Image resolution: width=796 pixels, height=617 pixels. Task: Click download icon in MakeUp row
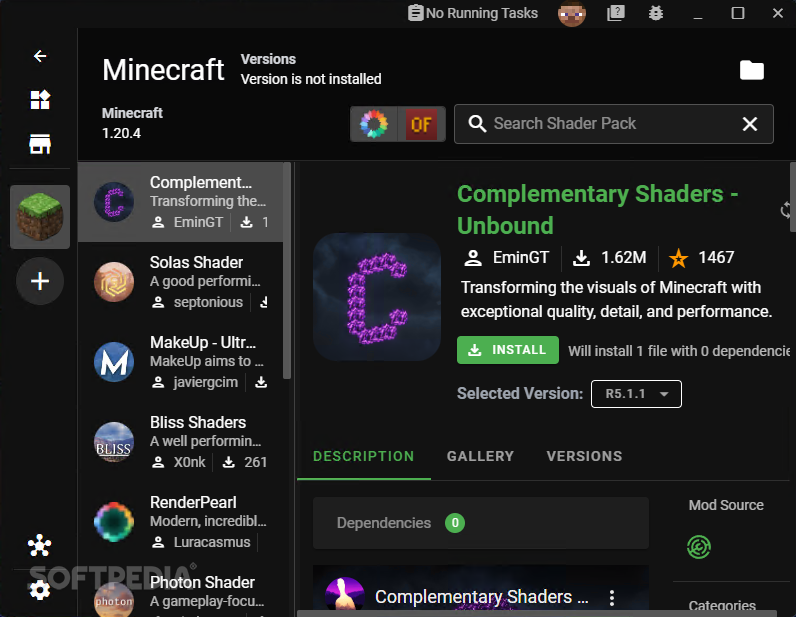[x=261, y=382]
